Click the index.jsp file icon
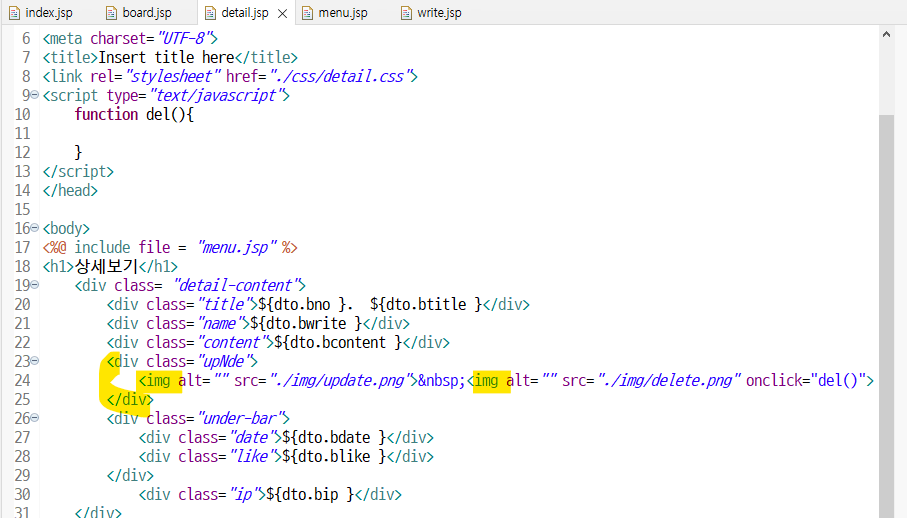 tap(14, 13)
